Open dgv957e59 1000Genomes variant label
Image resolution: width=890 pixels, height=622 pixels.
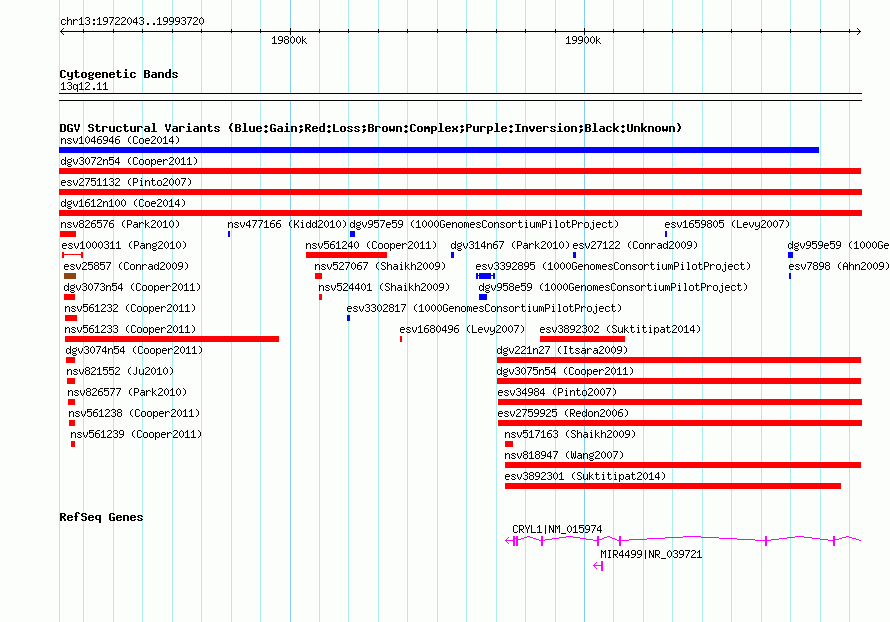point(484,224)
